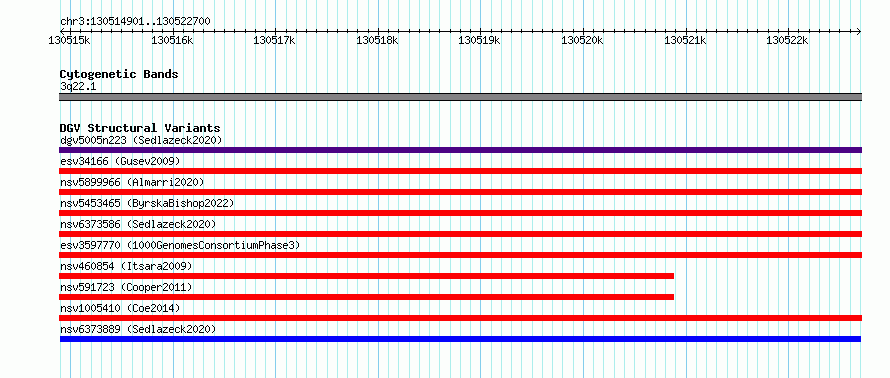Click the 130520k ruler tick label

582,40
